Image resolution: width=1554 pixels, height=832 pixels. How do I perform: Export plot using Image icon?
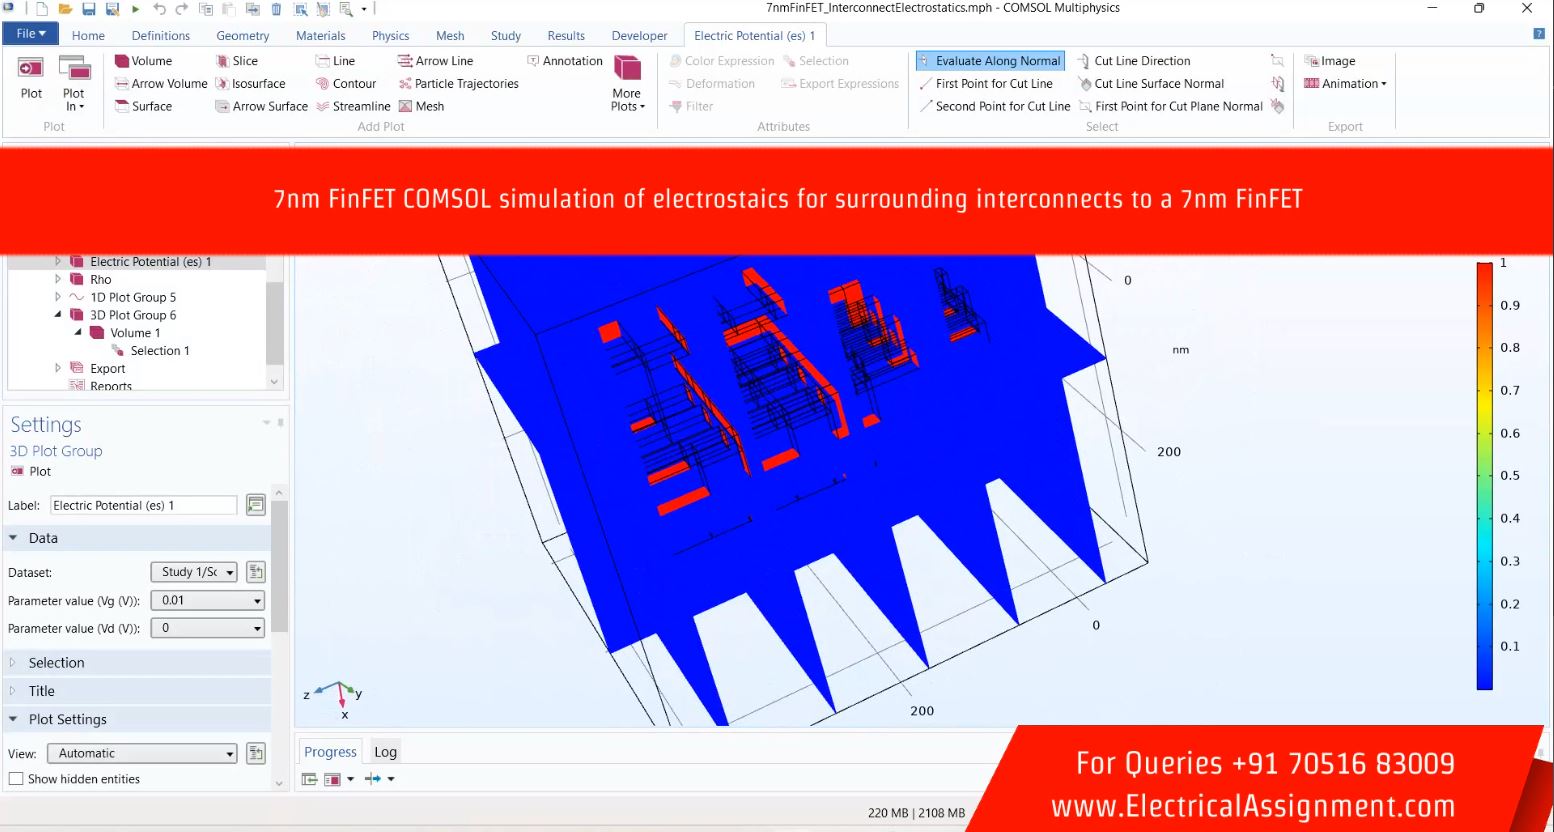[1330, 61]
